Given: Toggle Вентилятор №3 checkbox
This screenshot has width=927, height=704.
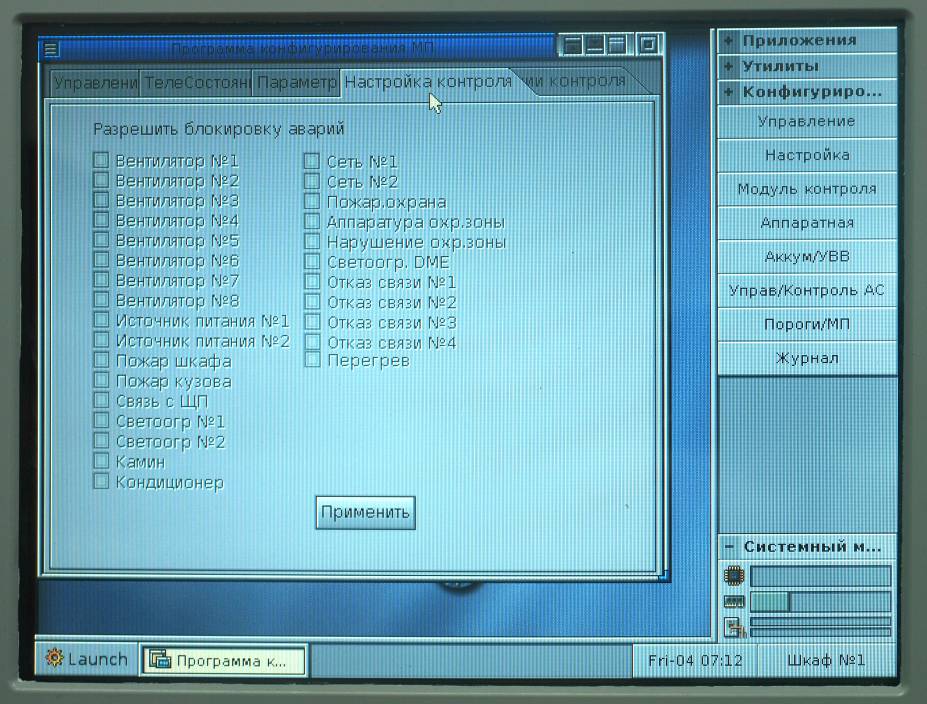Looking at the screenshot, I should (x=101, y=200).
